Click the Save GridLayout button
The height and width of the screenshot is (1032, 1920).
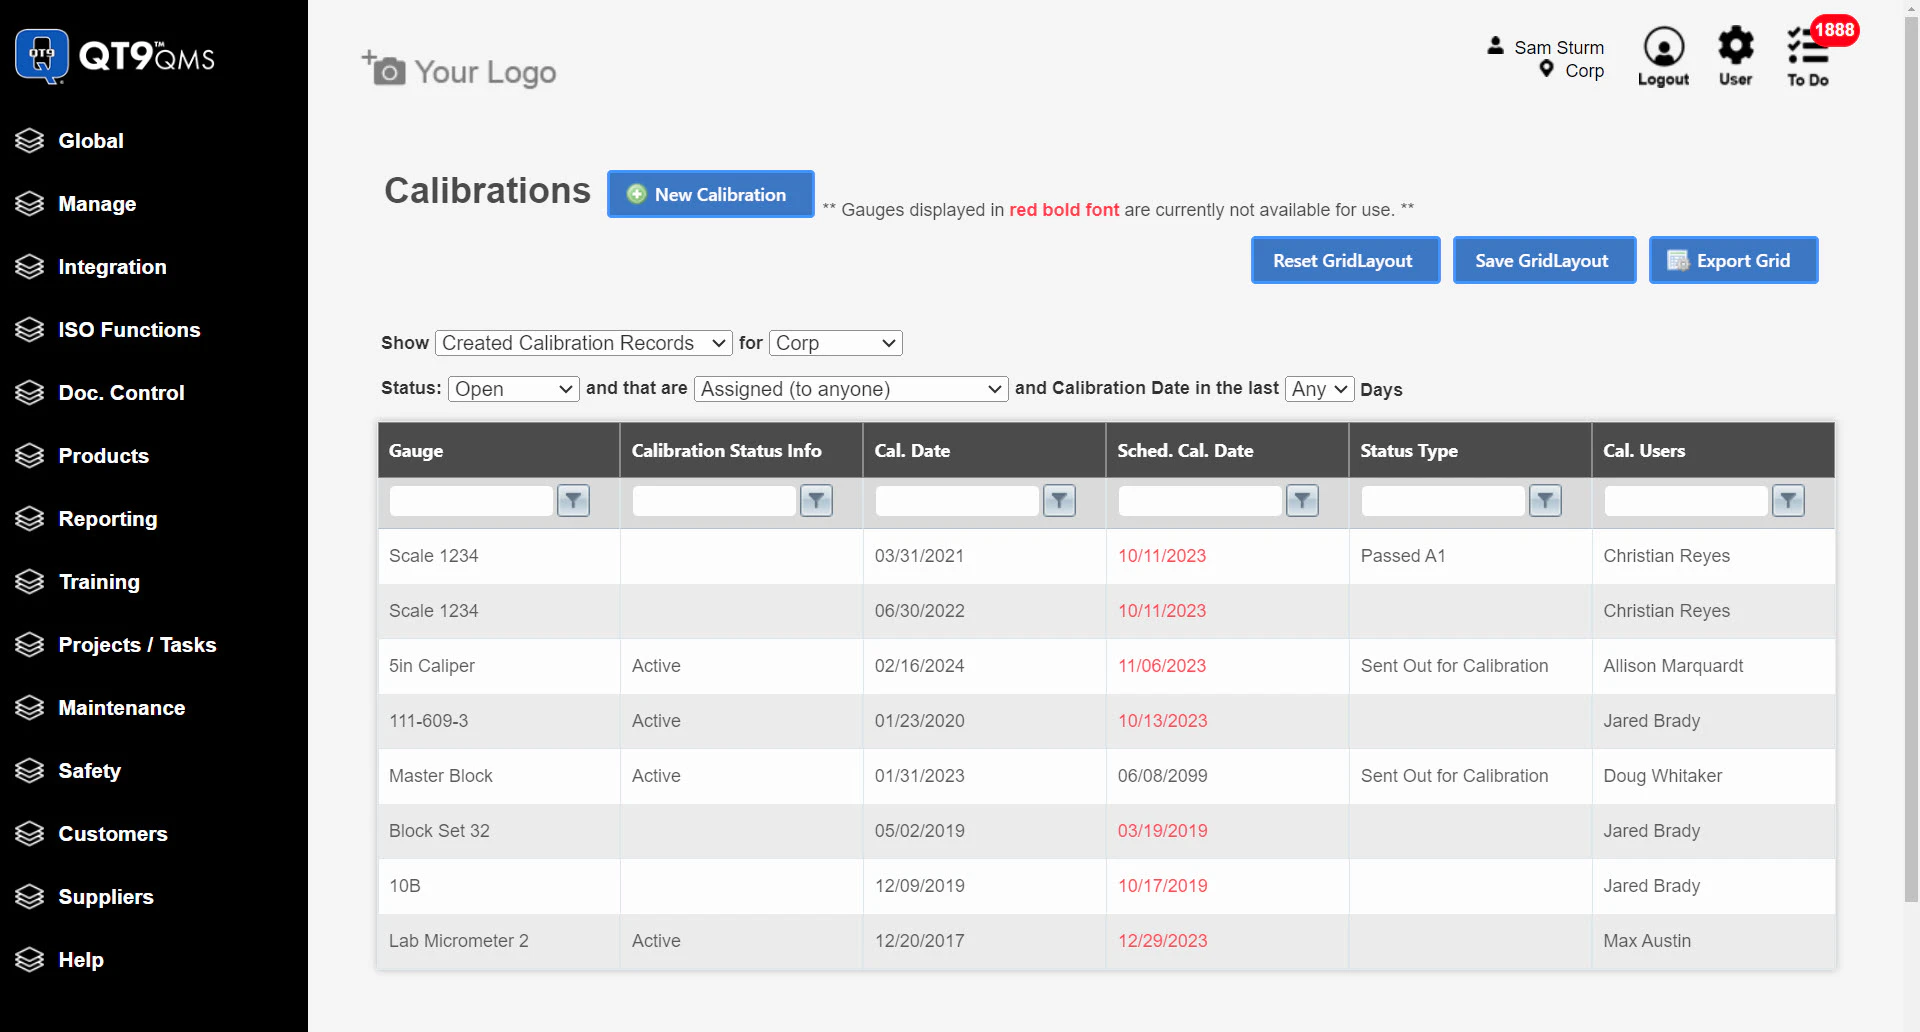tap(1544, 260)
